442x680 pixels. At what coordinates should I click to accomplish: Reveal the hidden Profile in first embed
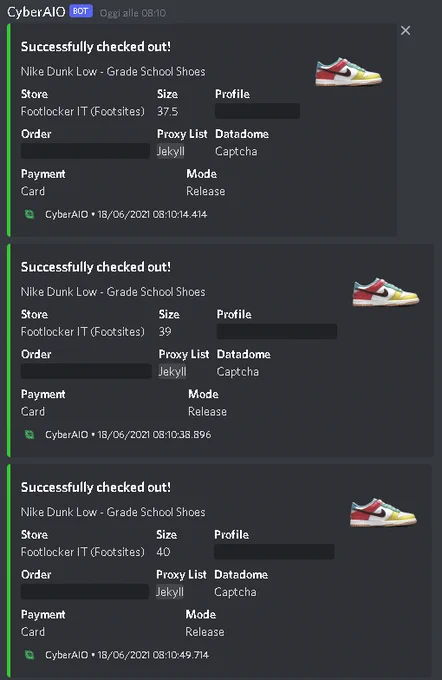click(x=257, y=111)
